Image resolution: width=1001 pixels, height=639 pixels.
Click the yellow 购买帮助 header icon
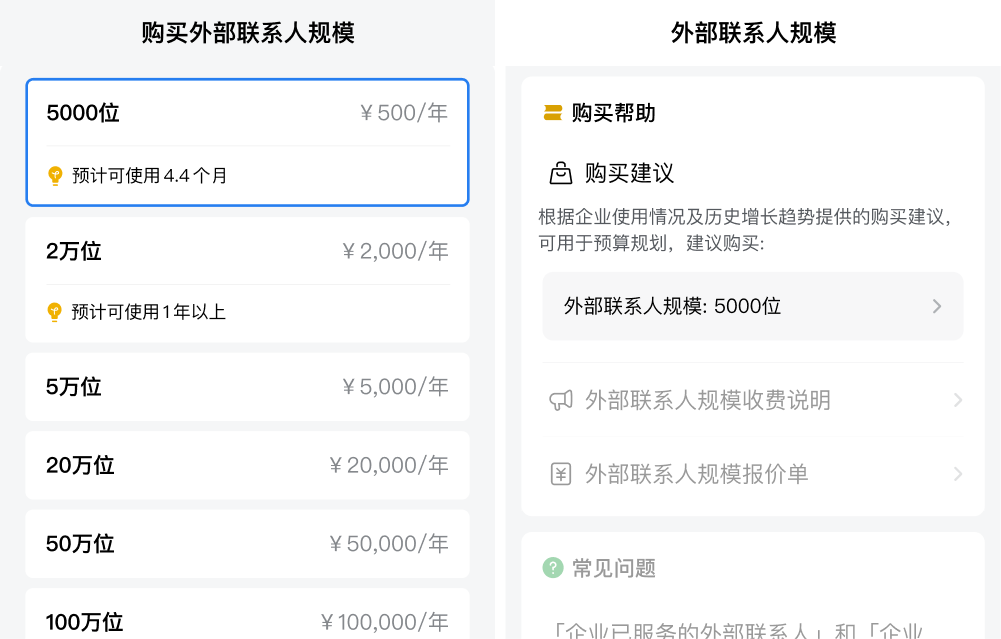coord(553,113)
